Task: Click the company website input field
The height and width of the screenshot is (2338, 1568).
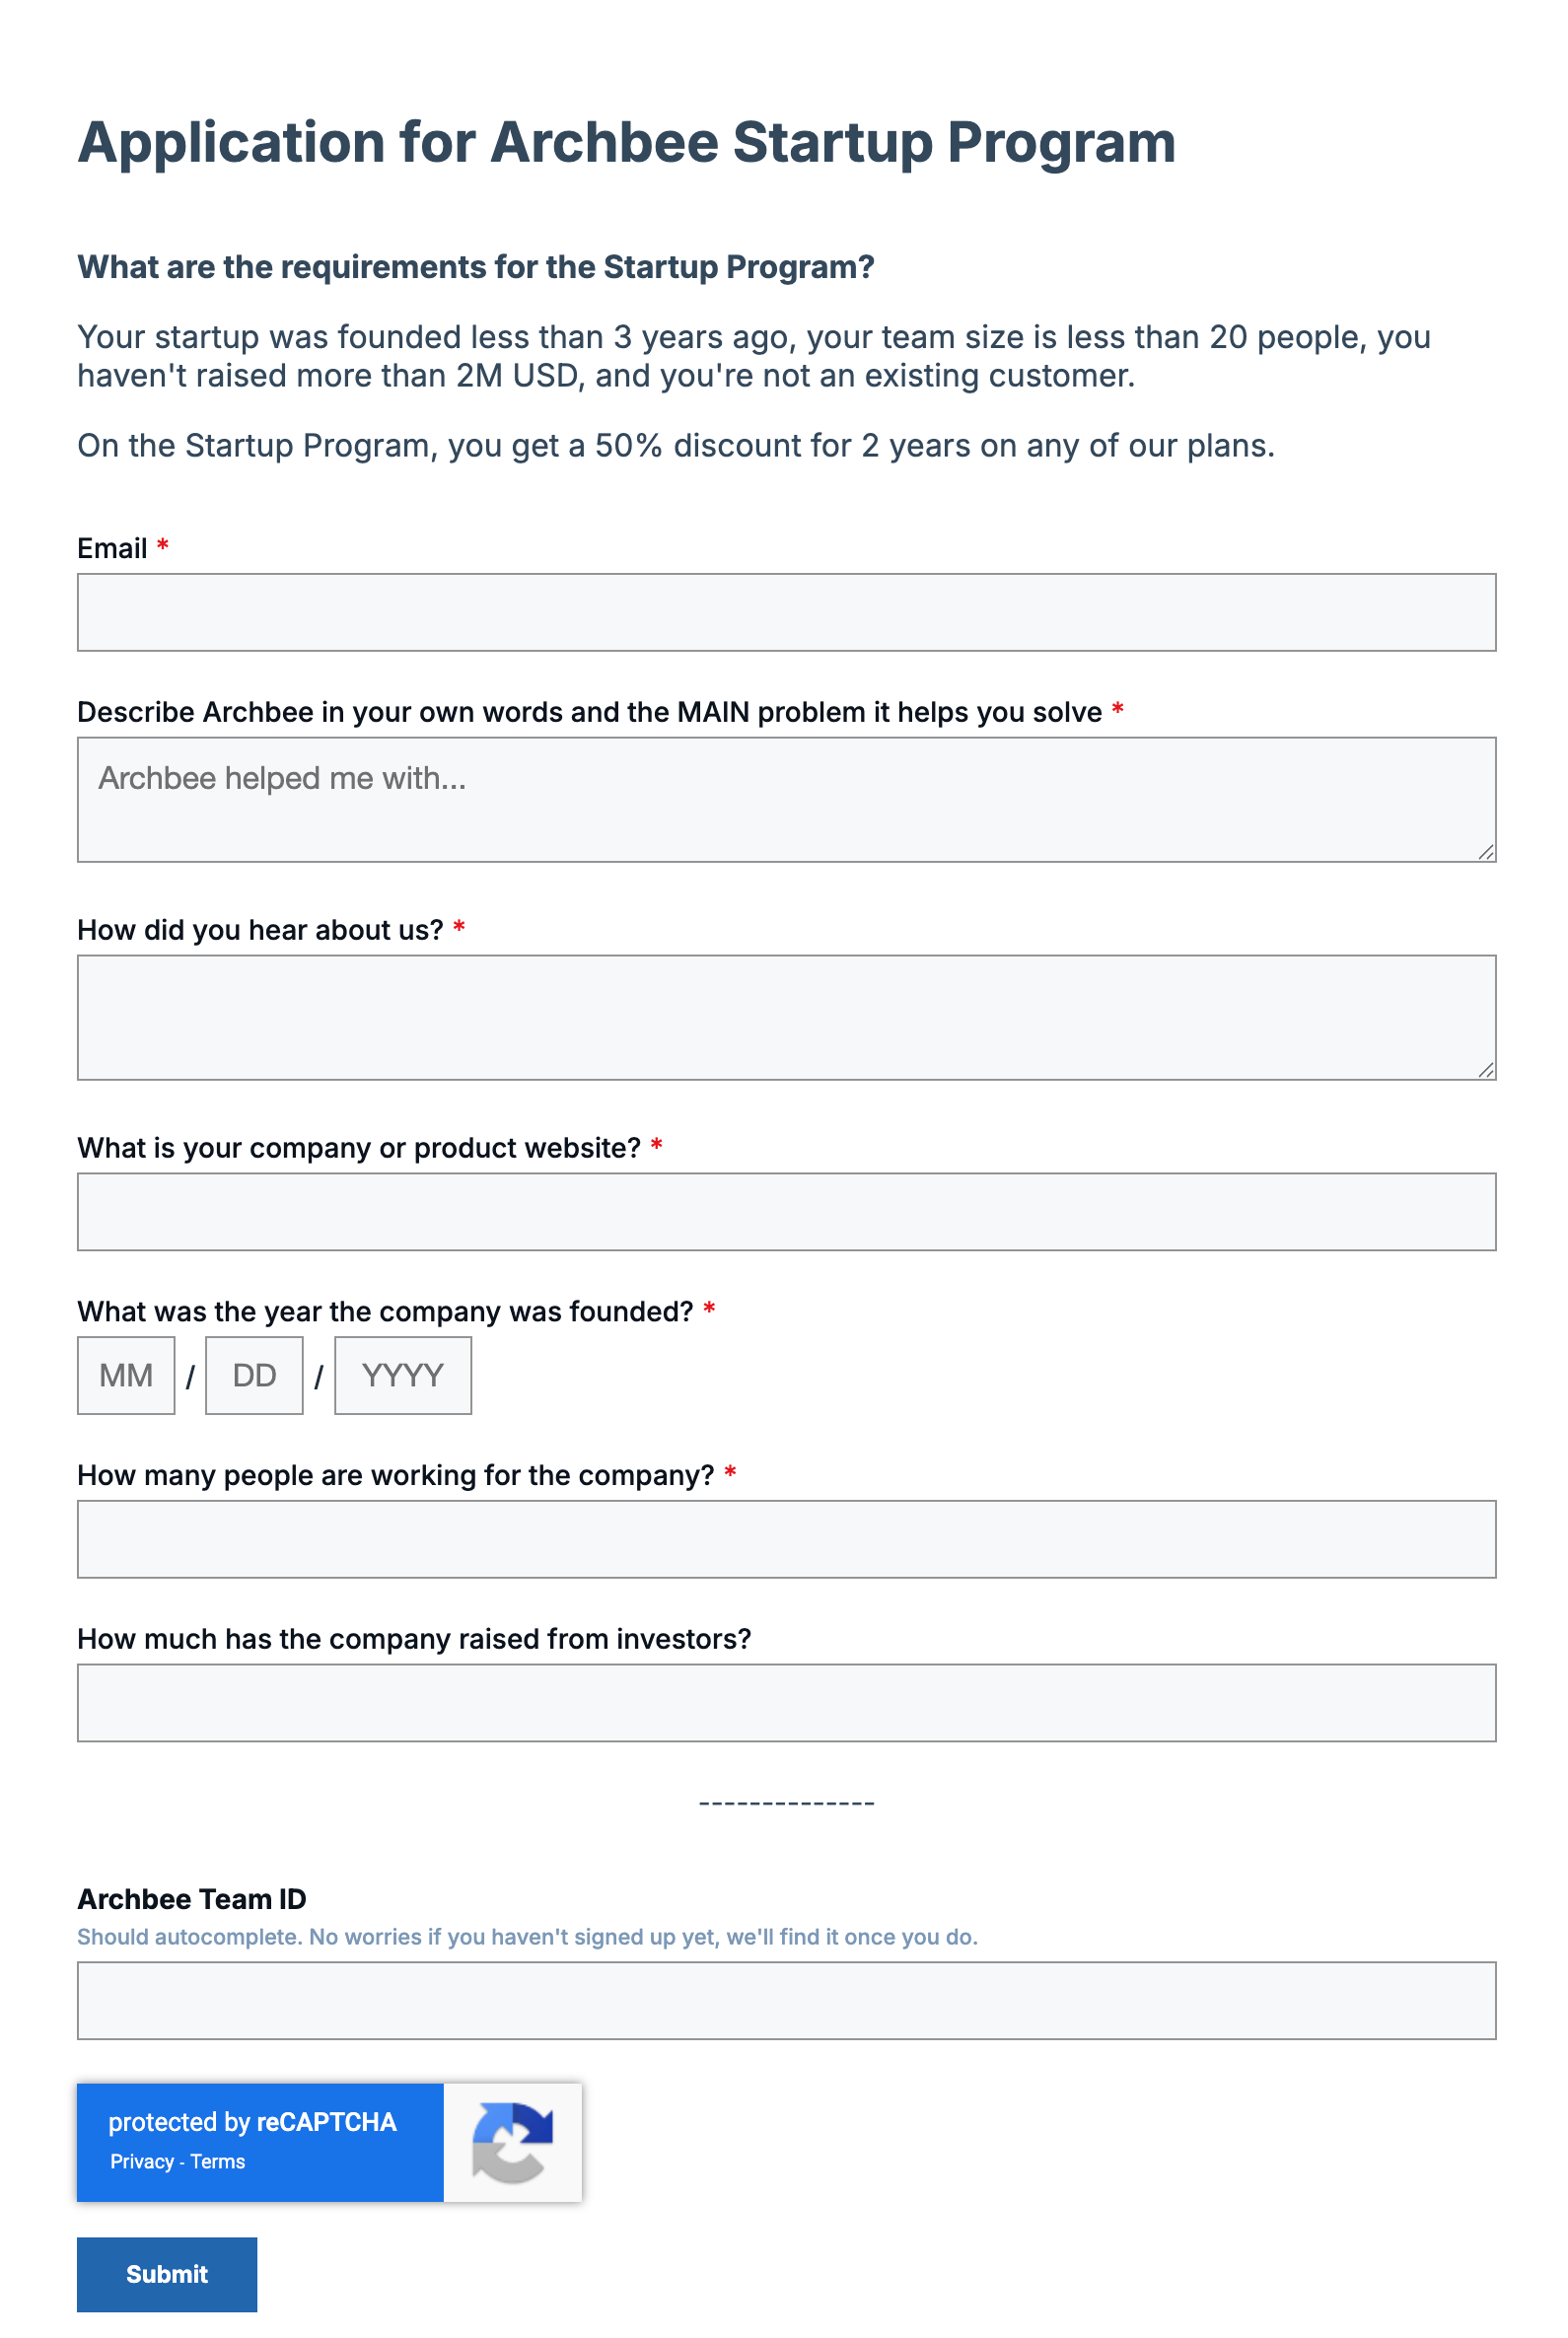Action: (x=786, y=1211)
